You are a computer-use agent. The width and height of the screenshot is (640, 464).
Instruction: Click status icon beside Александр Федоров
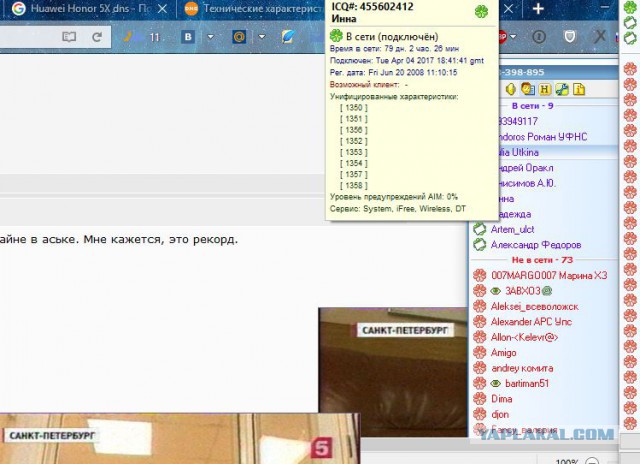tap(480, 245)
